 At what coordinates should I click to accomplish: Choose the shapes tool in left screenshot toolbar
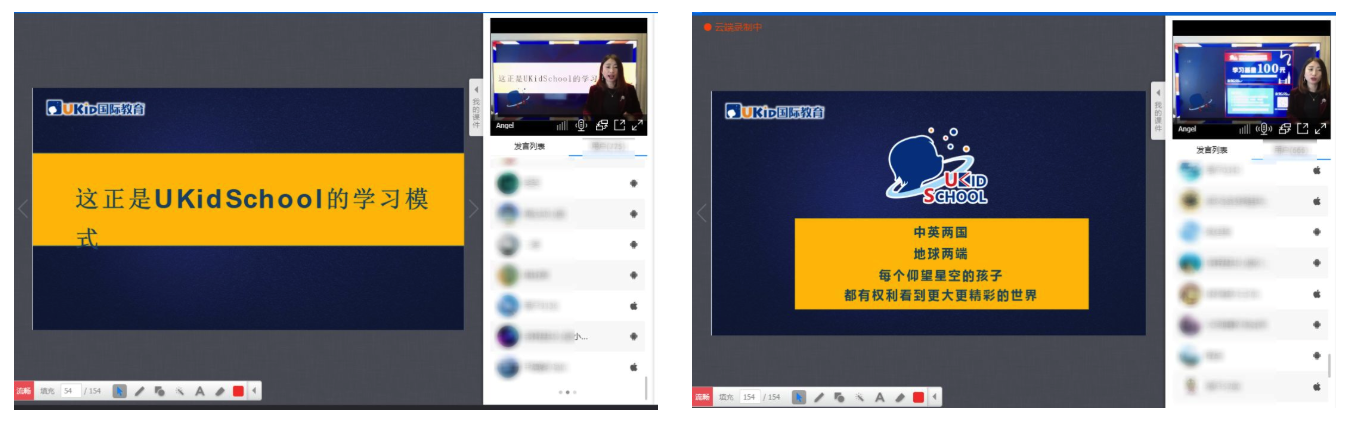(160, 391)
